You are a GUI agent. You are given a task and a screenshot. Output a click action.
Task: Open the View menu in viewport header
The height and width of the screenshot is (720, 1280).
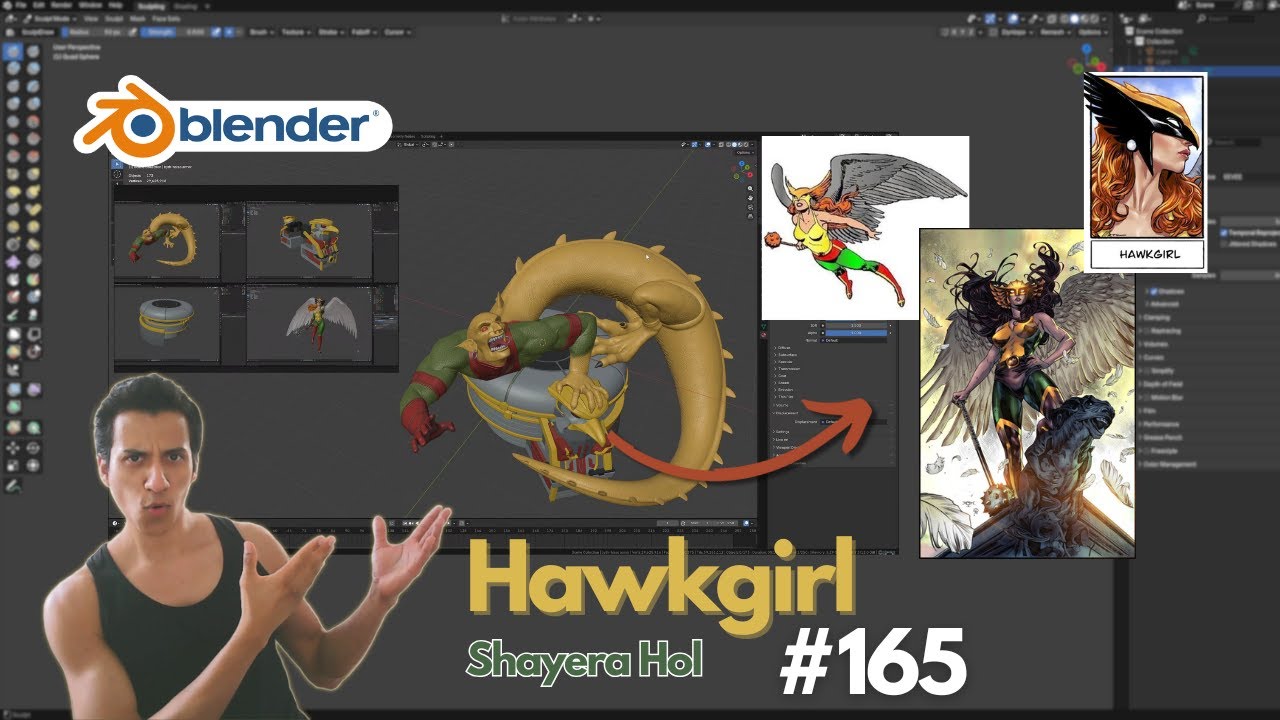tap(91, 18)
